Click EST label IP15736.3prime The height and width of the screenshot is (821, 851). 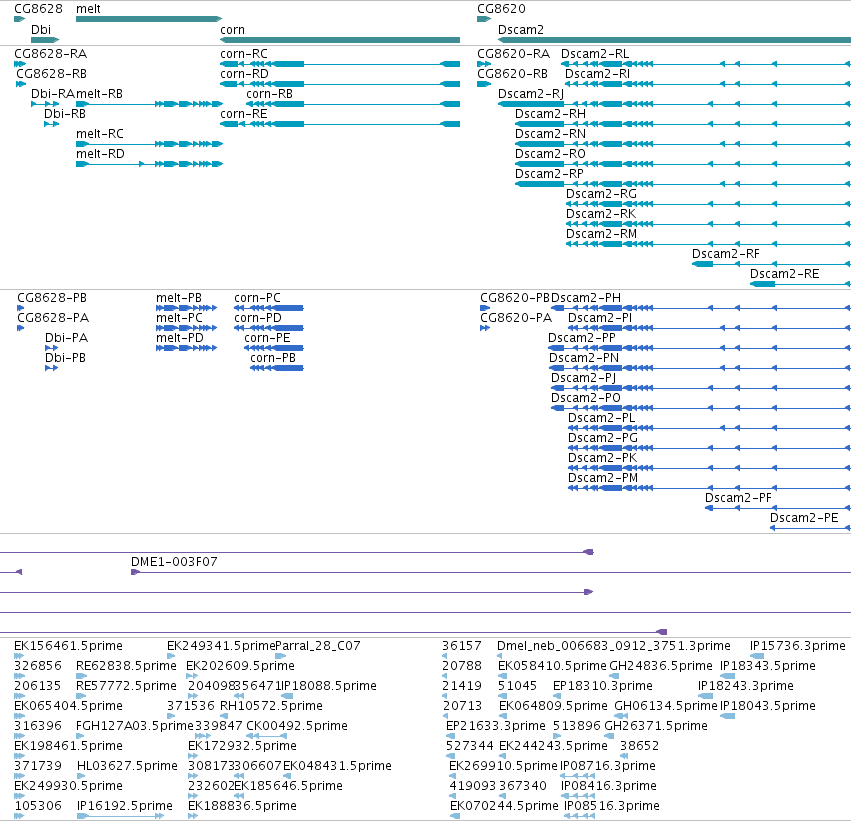798,646
